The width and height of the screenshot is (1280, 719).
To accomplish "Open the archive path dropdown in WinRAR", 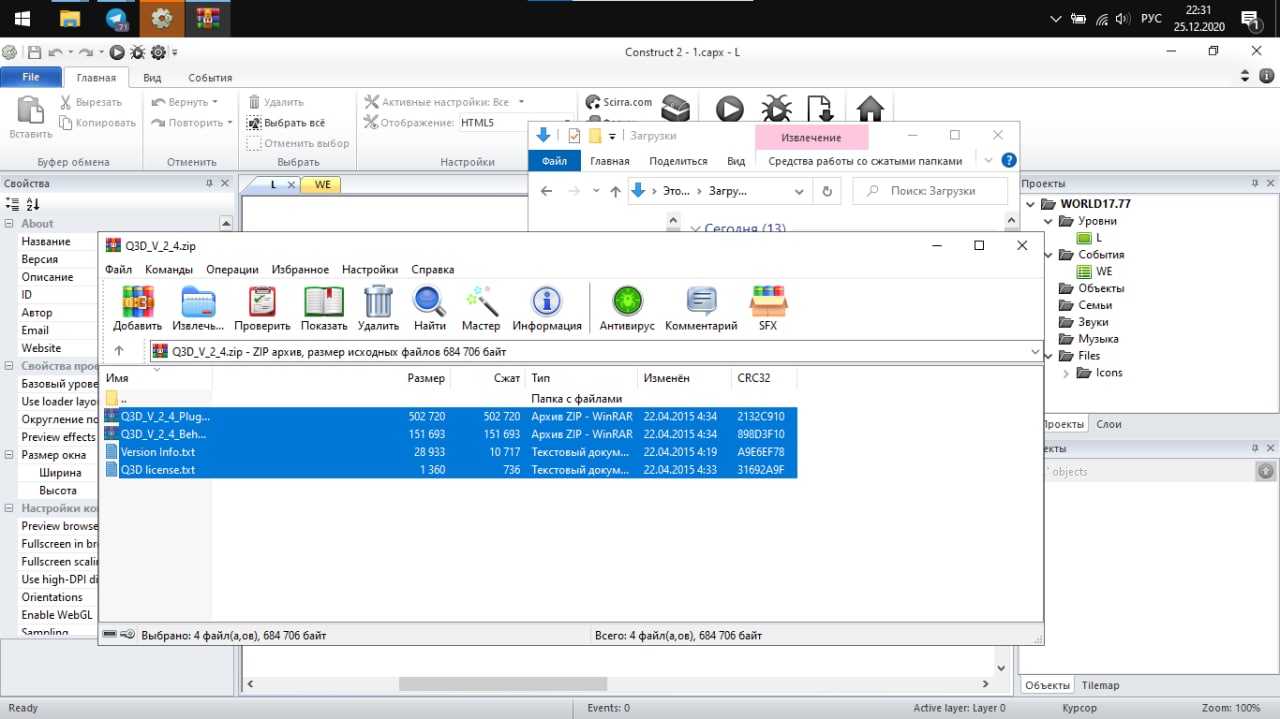I will (1034, 351).
